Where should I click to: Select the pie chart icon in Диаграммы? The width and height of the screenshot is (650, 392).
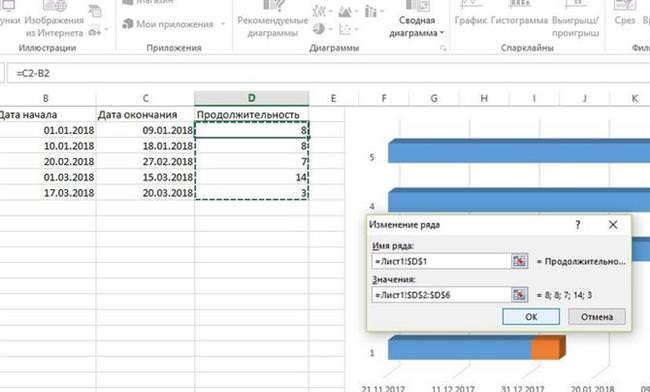pos(318,29)
